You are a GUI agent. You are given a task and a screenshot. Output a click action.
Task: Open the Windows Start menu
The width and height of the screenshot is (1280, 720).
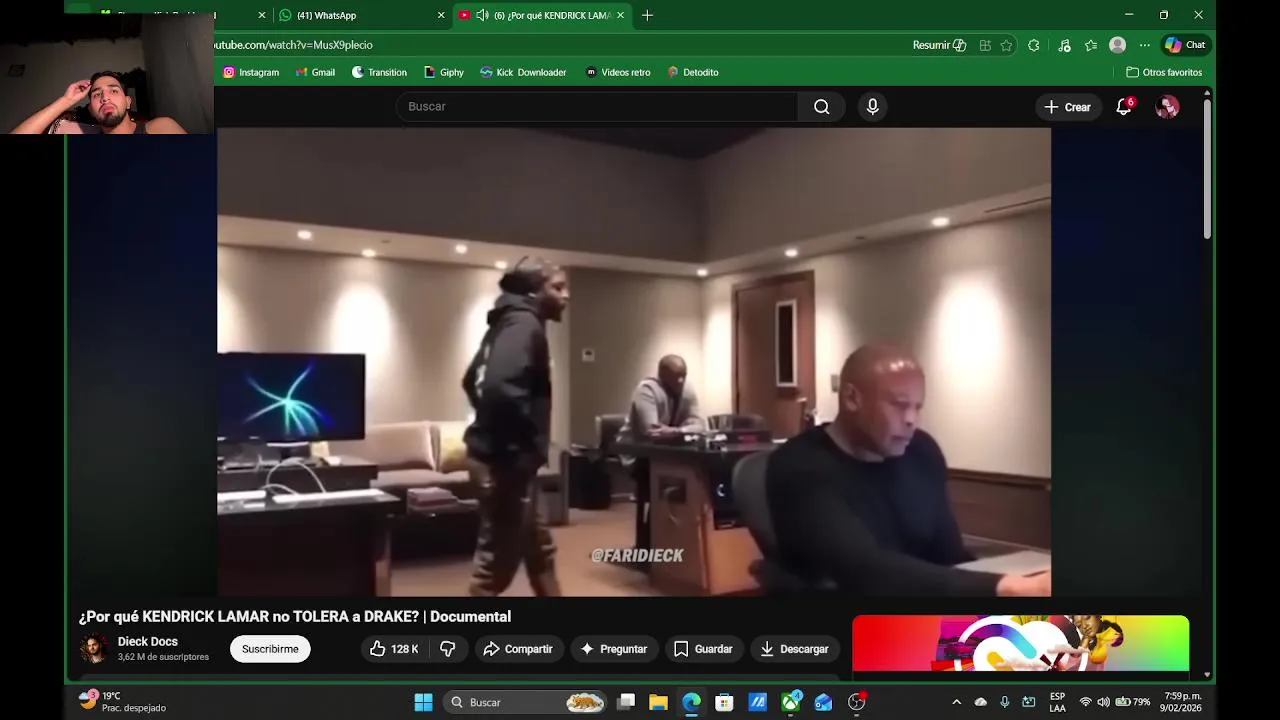(423, 702)
